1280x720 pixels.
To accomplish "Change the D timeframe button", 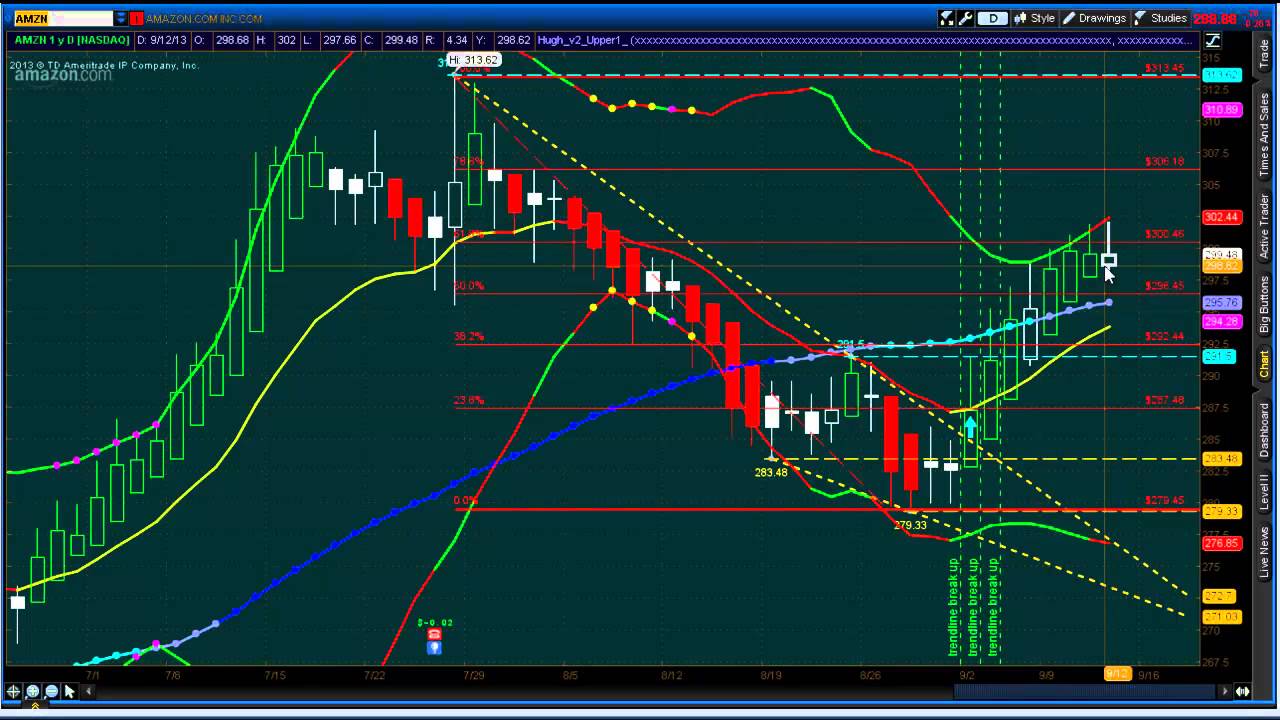I will click(992, 18).
